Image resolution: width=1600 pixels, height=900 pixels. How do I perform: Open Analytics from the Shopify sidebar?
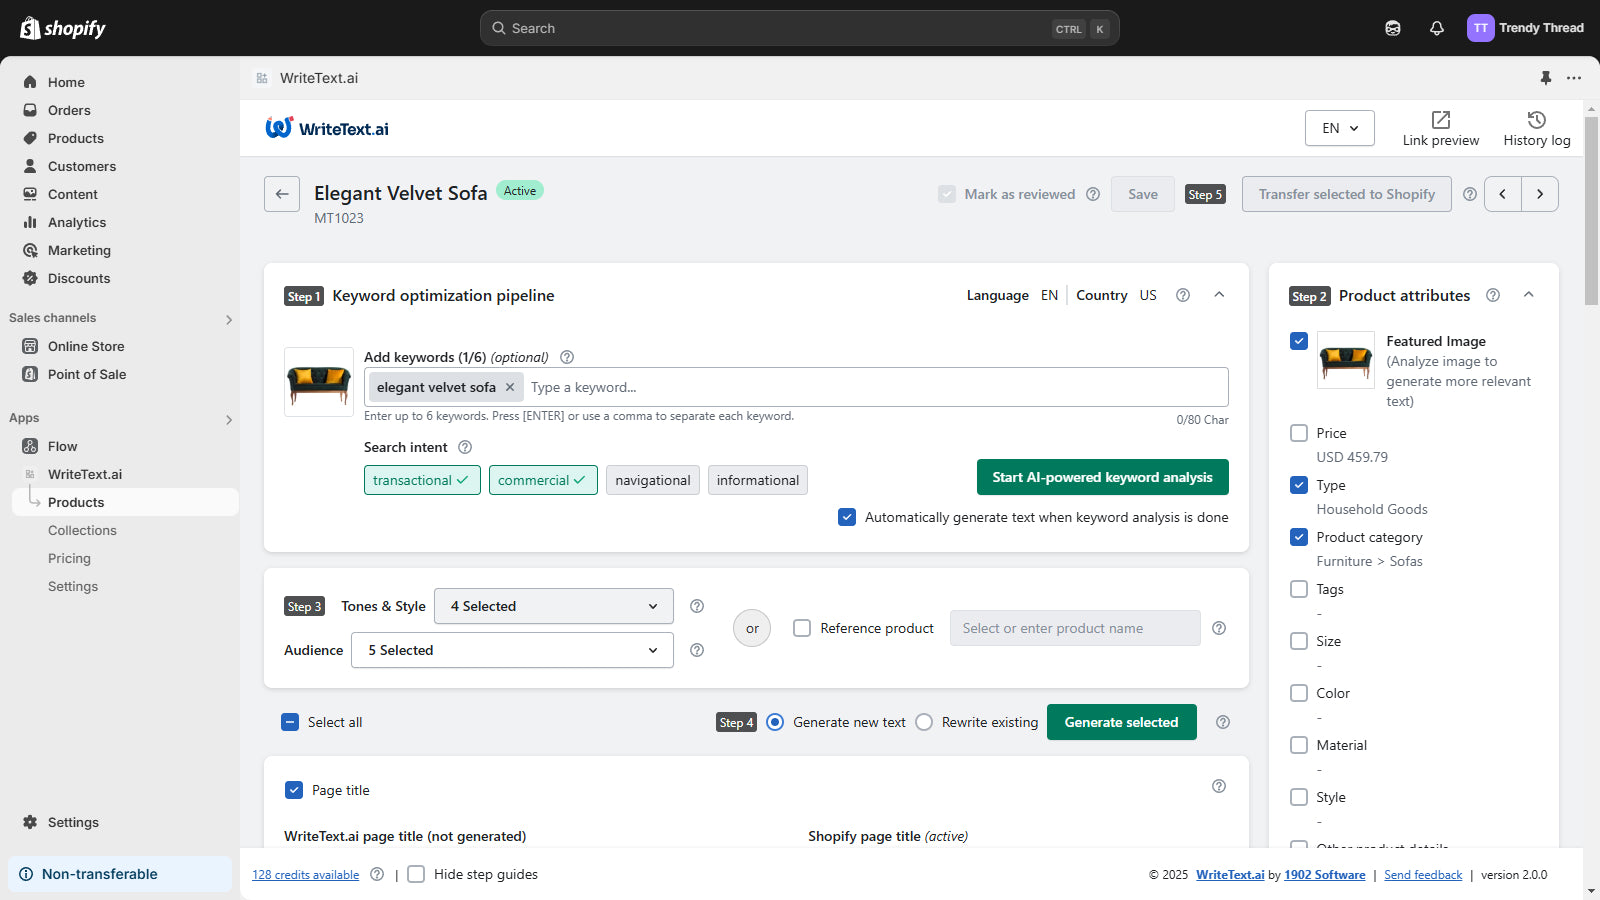[x=76, y=222]
